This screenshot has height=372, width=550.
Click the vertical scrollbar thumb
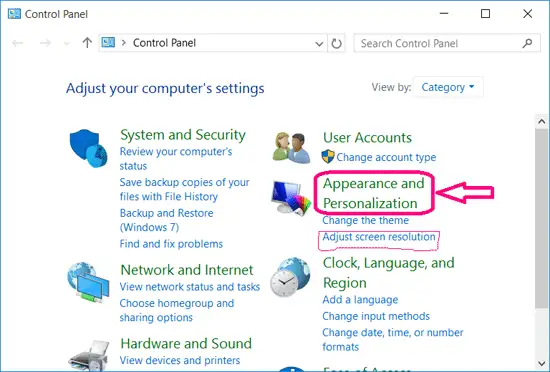click(x=542, y=218)
